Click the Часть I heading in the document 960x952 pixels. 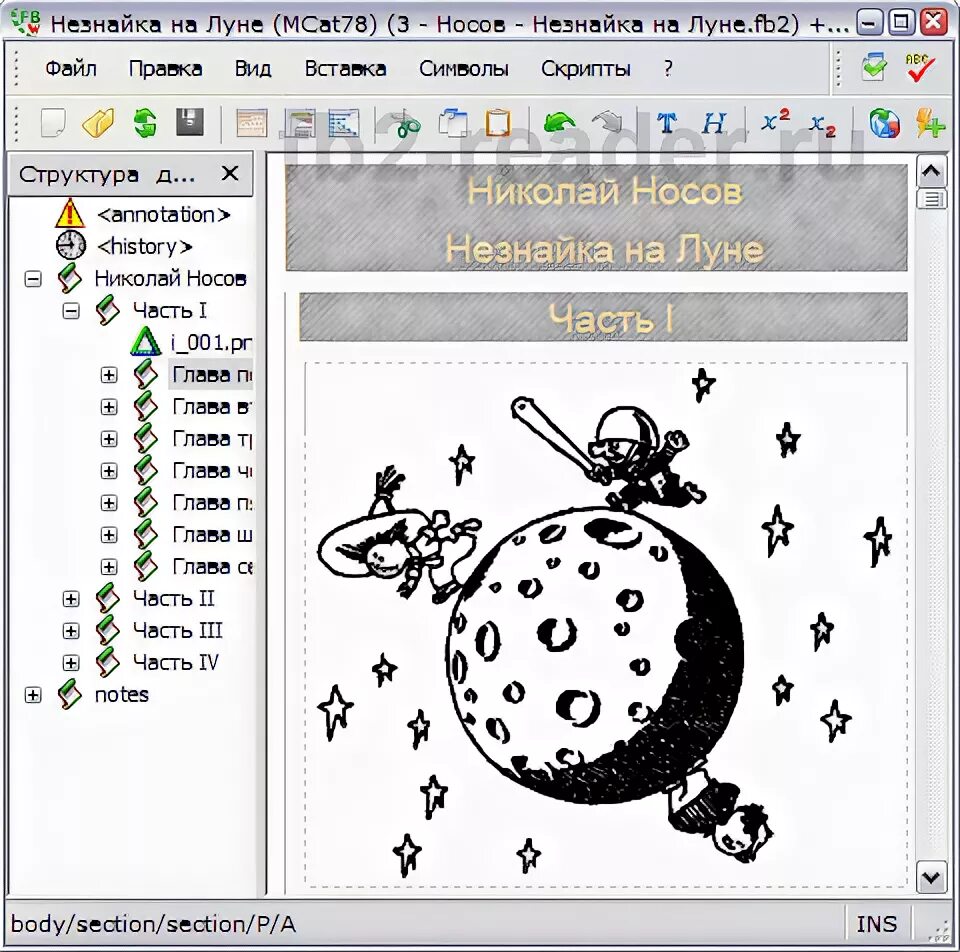click(x=610, y=318)
